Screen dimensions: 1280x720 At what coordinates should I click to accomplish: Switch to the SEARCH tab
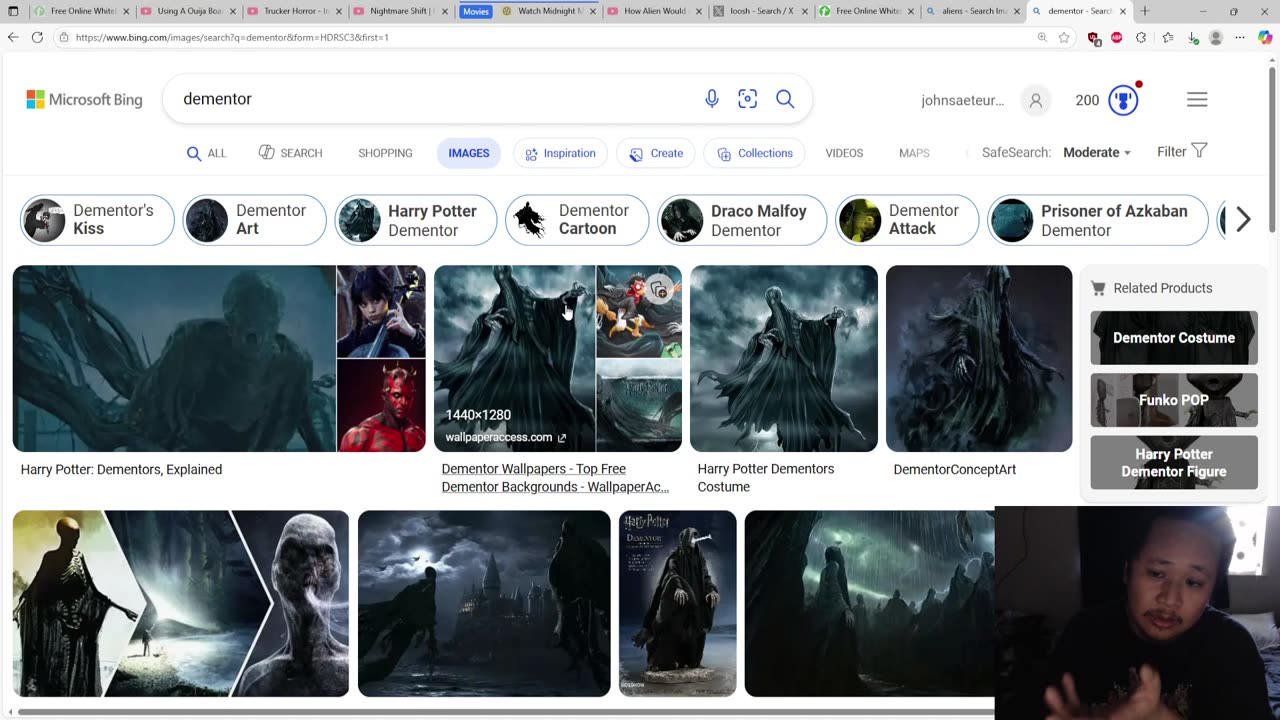[x=290, y=153]
